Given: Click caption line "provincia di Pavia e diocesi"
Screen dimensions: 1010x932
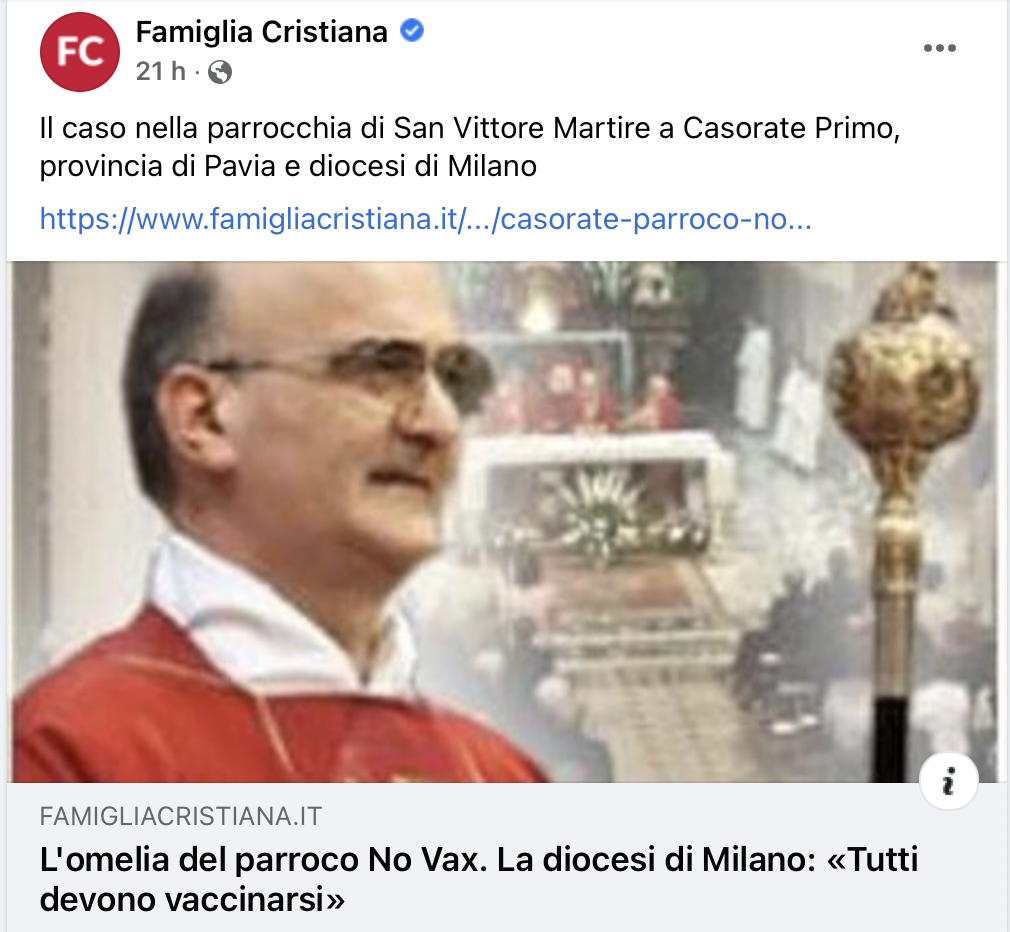Looking at the screenshot, I should click(x=288, y=166).
